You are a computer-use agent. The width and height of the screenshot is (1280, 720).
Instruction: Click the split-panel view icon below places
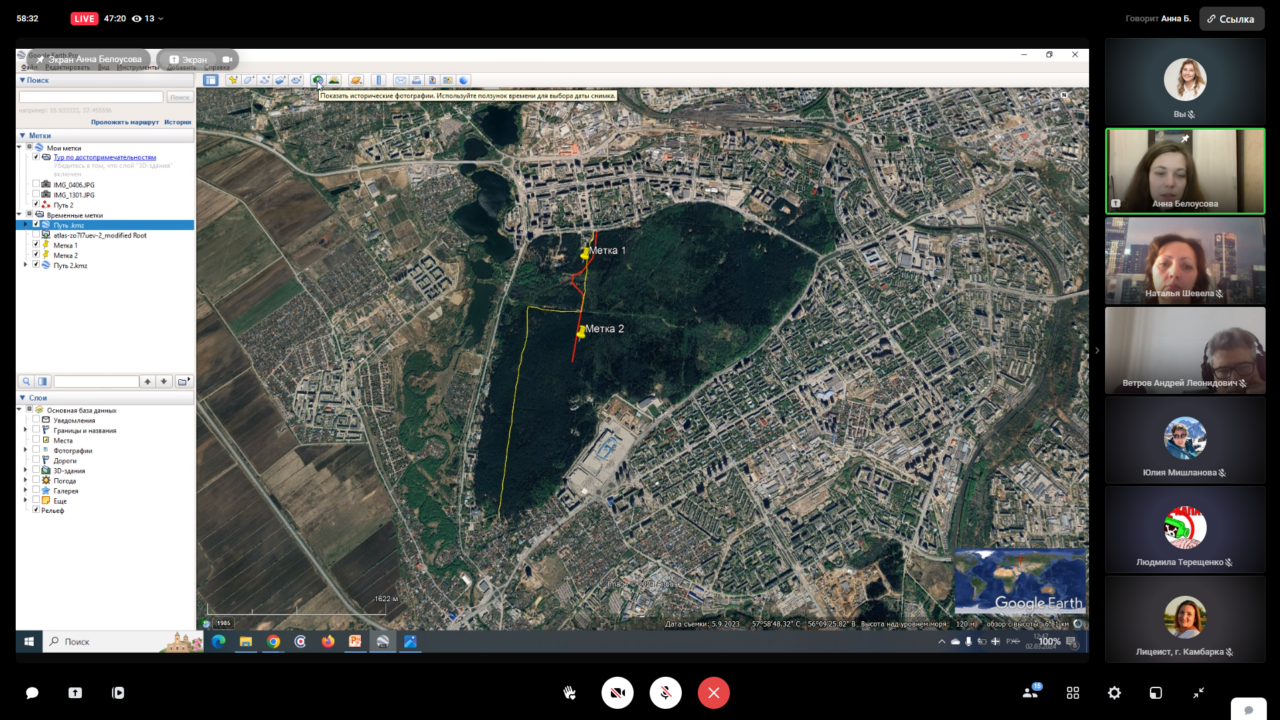pyautogui.click(x=43, y=381)
